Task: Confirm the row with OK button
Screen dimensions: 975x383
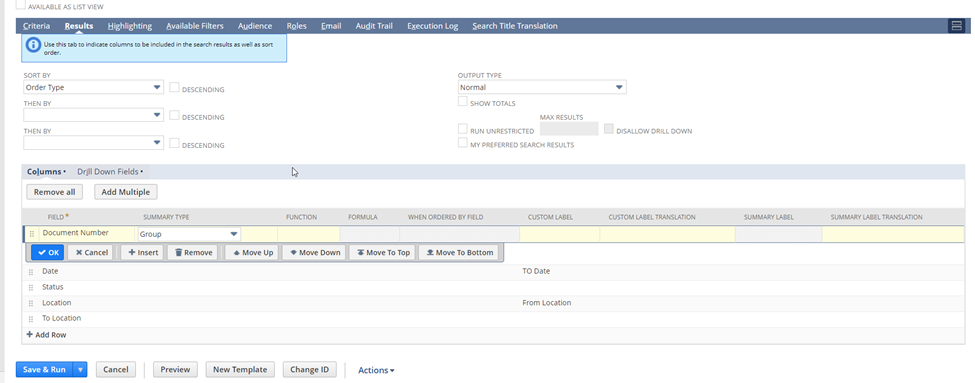Action: (x=47, y=252)
